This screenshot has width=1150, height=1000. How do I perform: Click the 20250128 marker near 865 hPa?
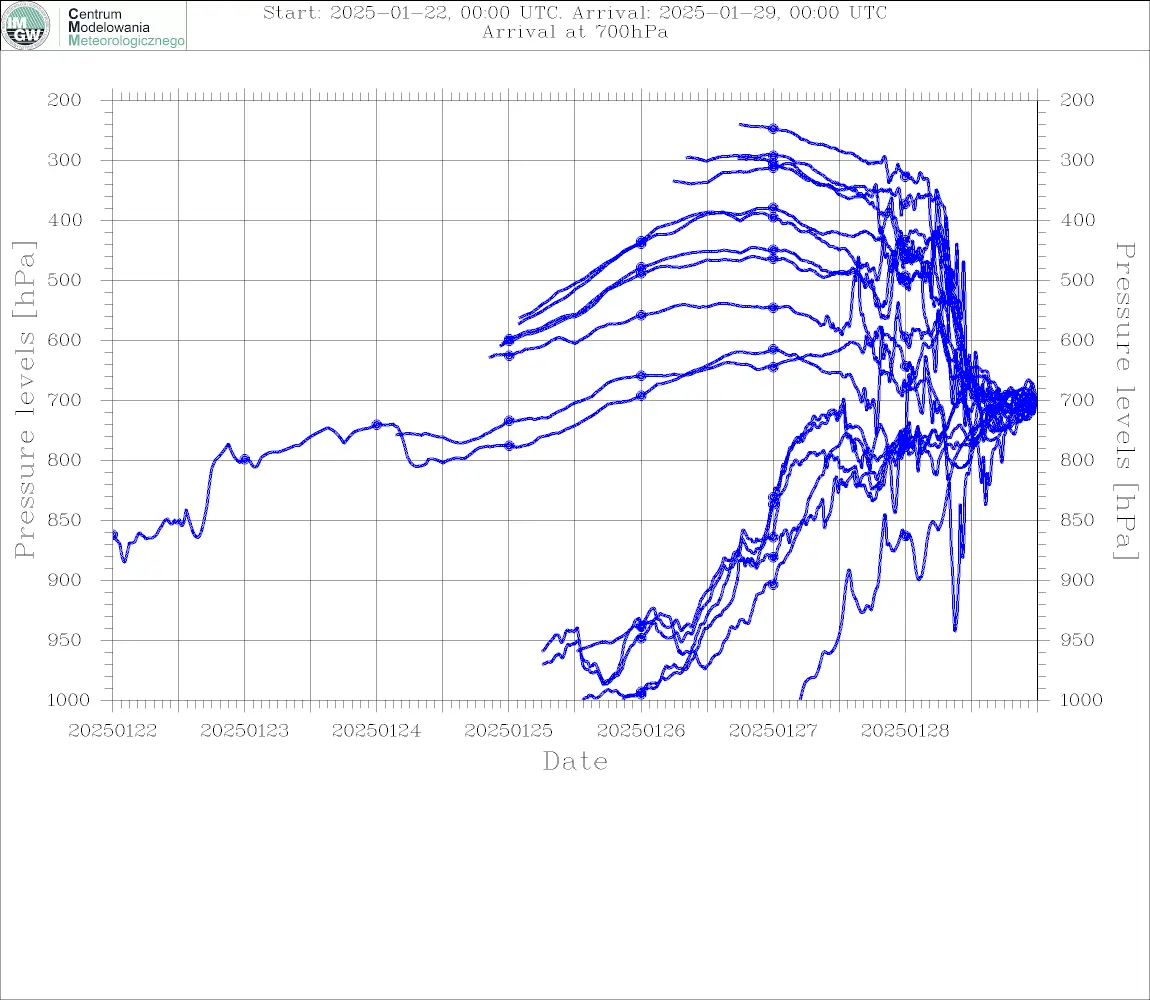(906, 536)
